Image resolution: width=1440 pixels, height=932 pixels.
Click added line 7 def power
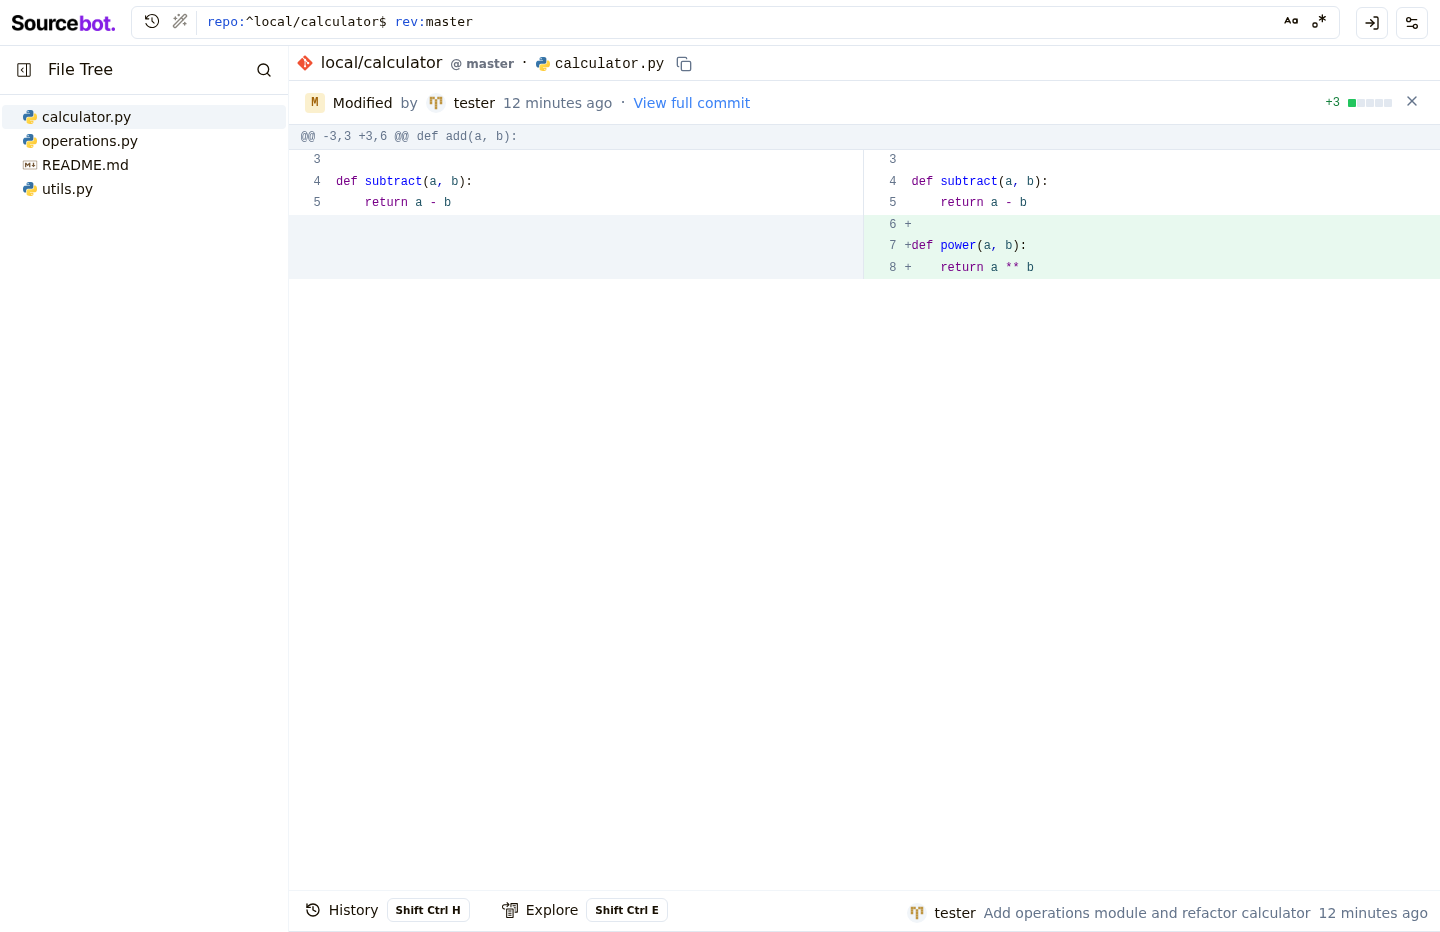coord(1152,246)
